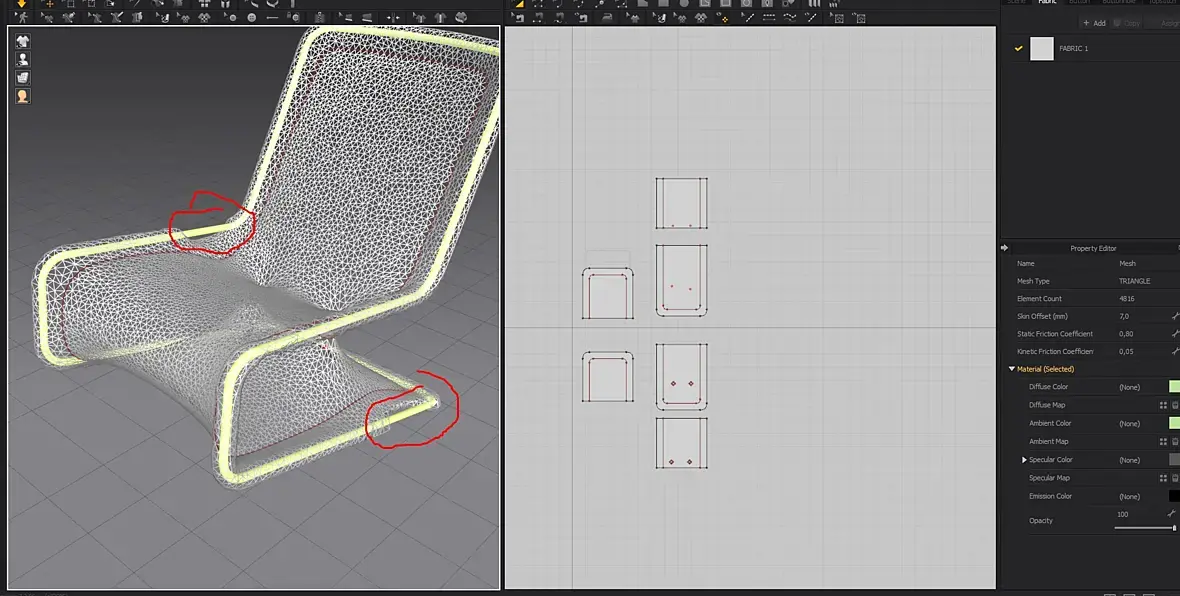The width and height of the screenshot is (1180, 596).
Task: Toggle avatar display icon in 3D viewport
Action: coord(23,59)
